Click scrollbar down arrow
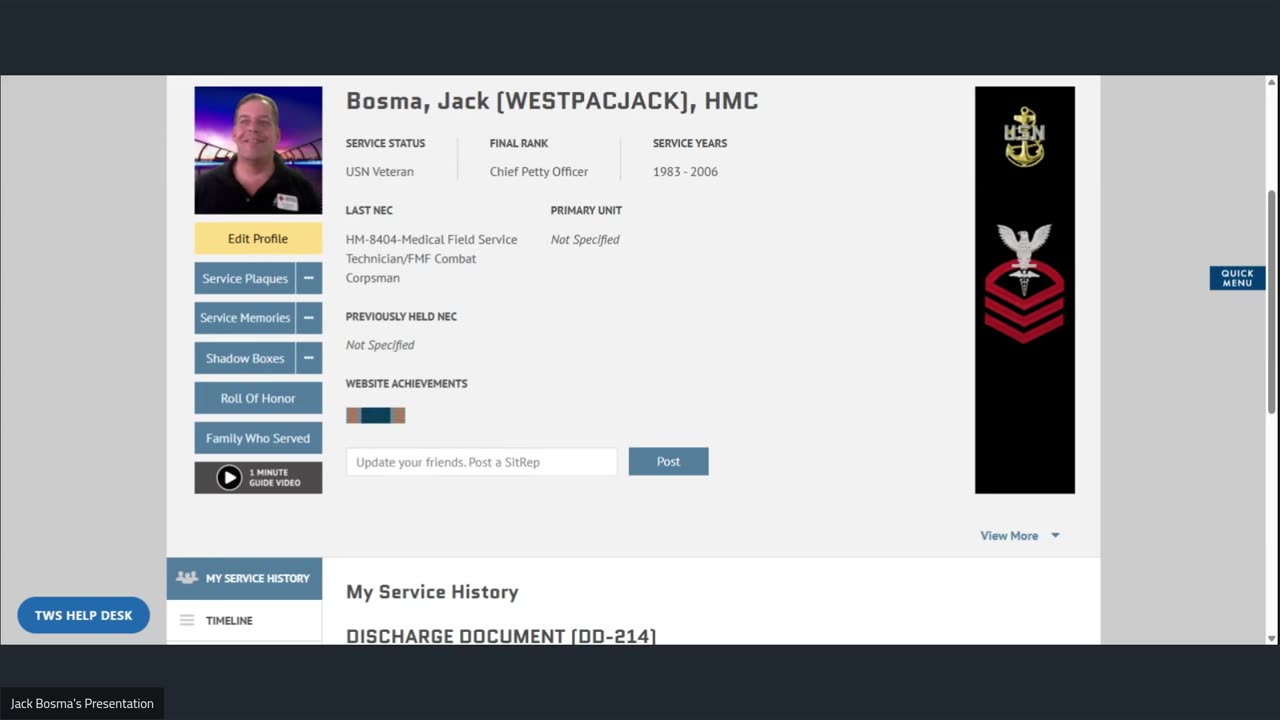Viewport: 1280px width, 720px height. click(1272, 638)
